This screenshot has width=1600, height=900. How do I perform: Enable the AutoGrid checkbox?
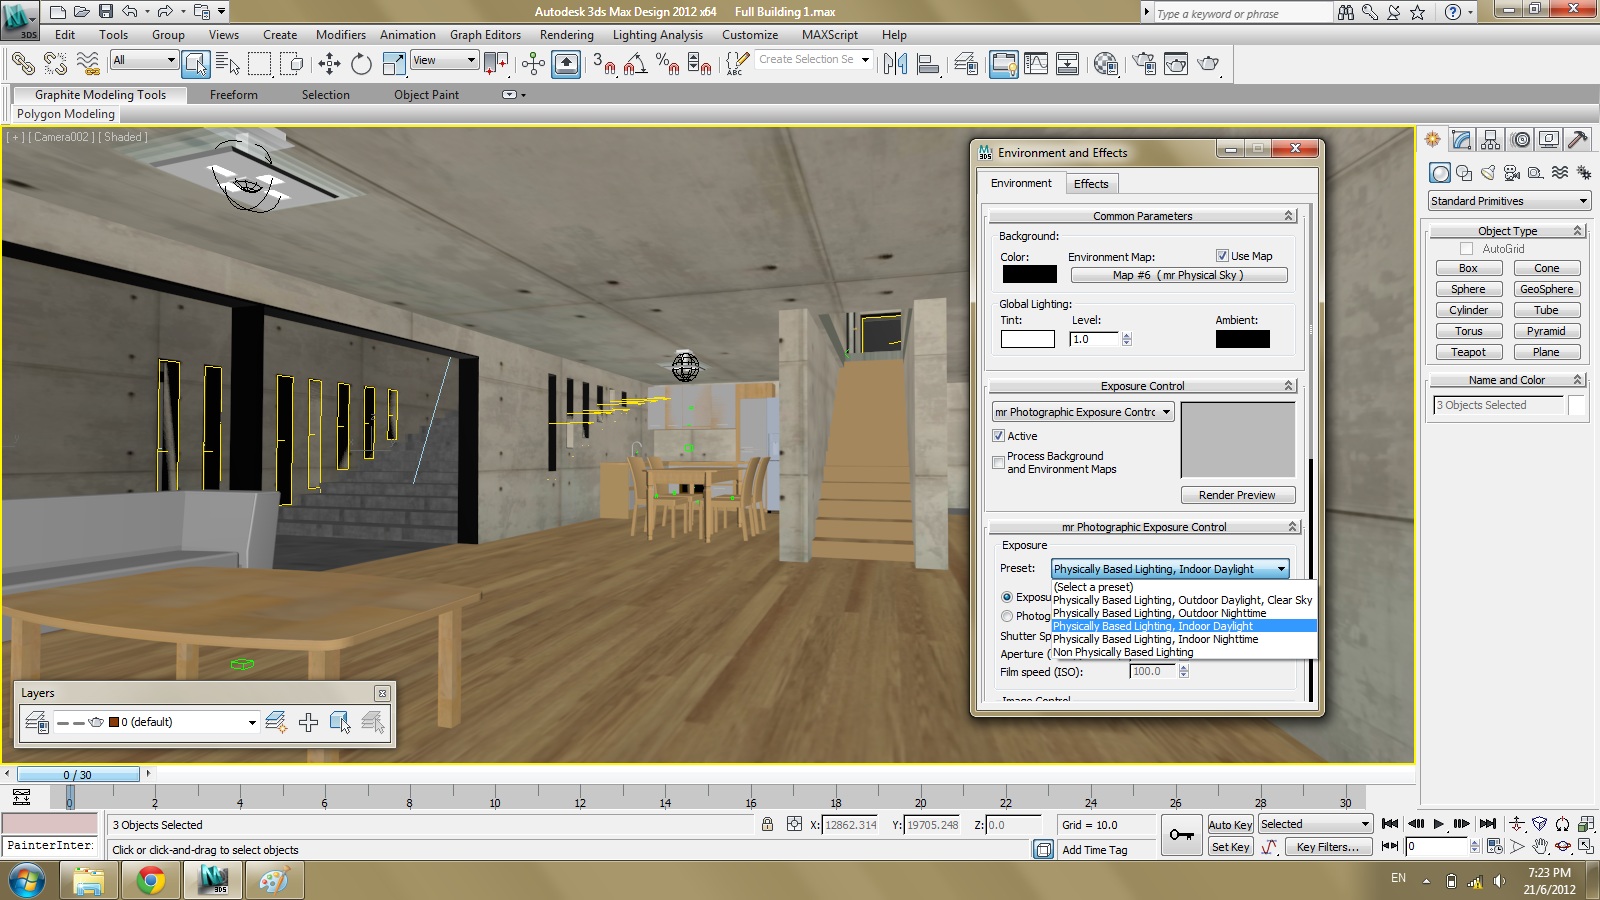1467,249
